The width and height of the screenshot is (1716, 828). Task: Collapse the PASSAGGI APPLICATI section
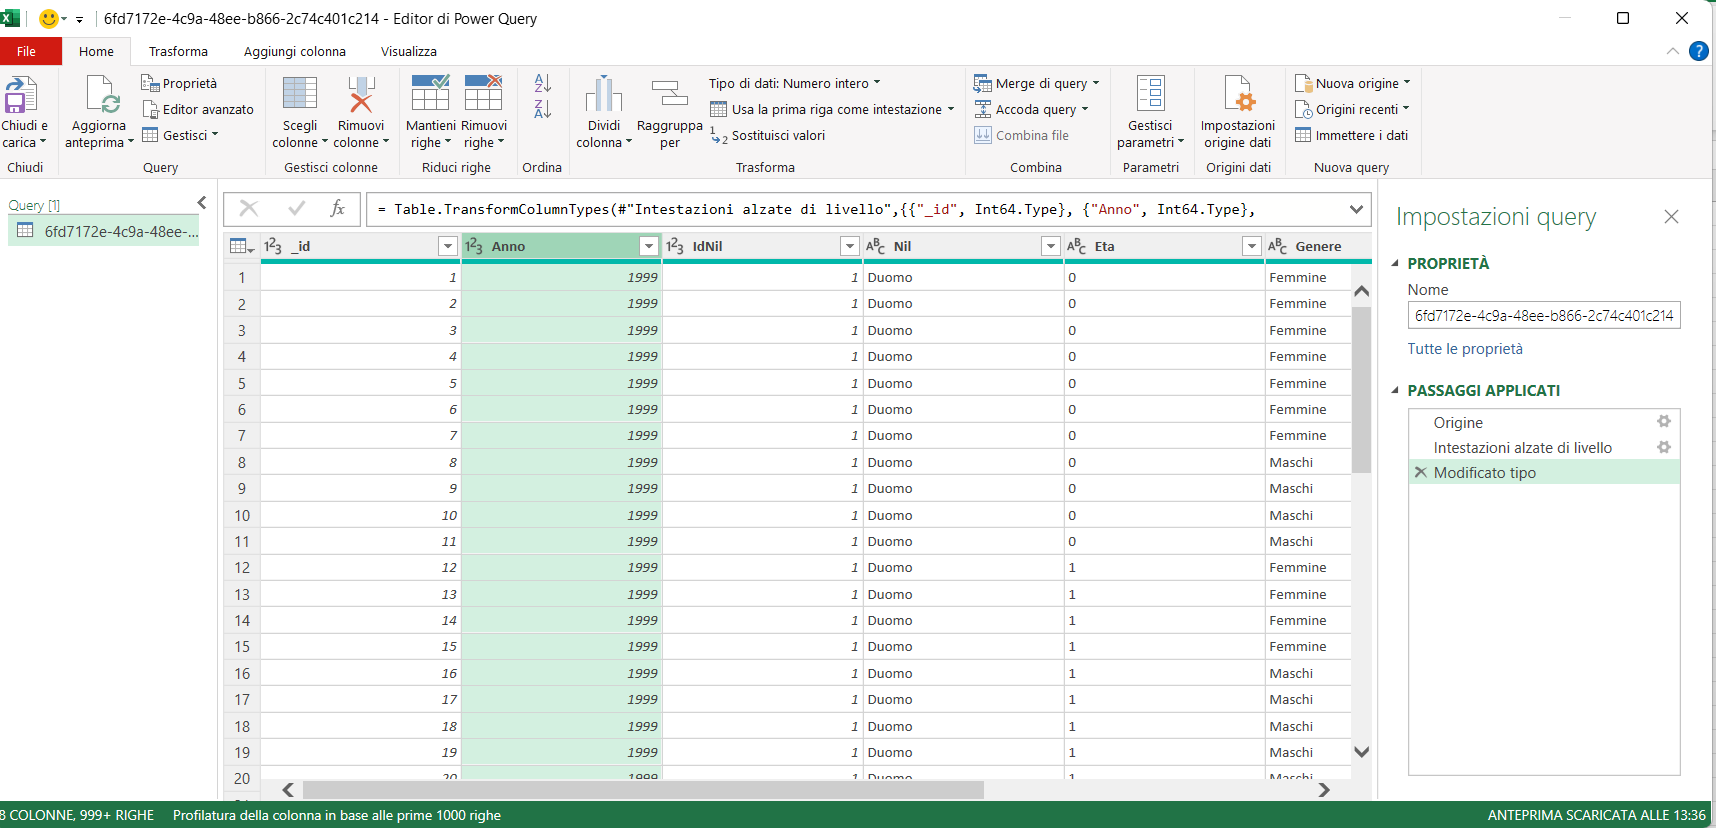tap(1395, 391)
